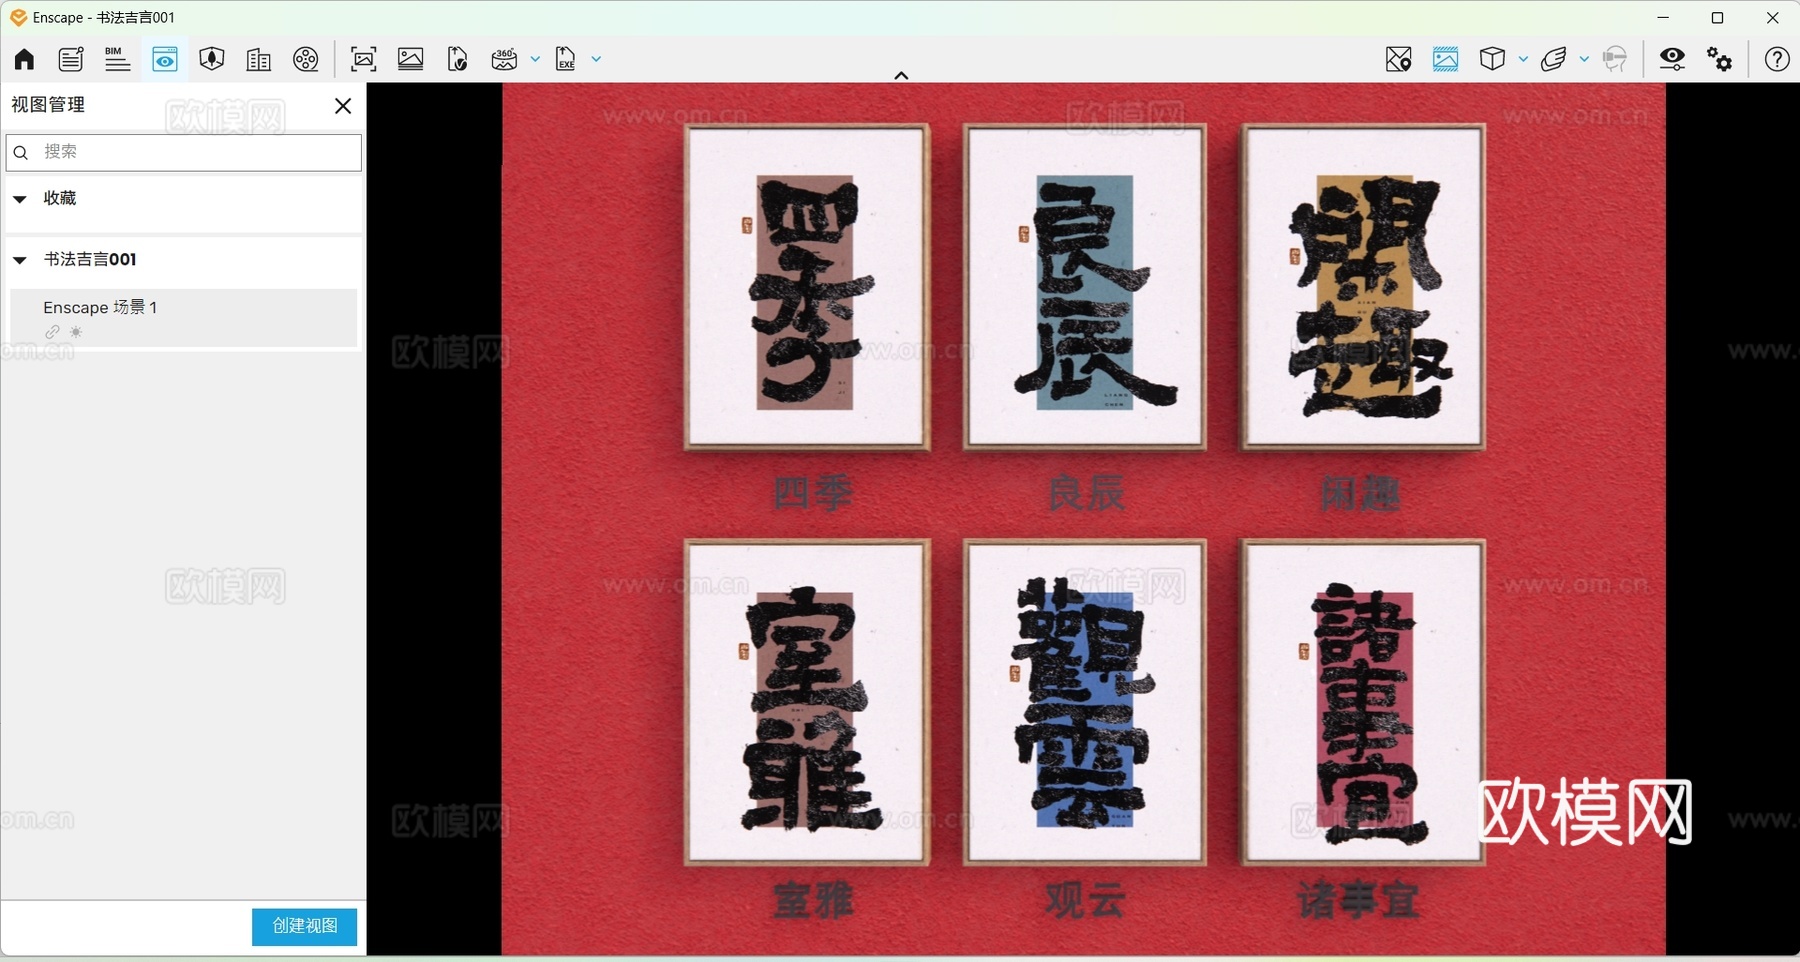Collapse the toolbar with the up chevron
This screenshot has width=1800, height=962.
[x=901, y=75]
